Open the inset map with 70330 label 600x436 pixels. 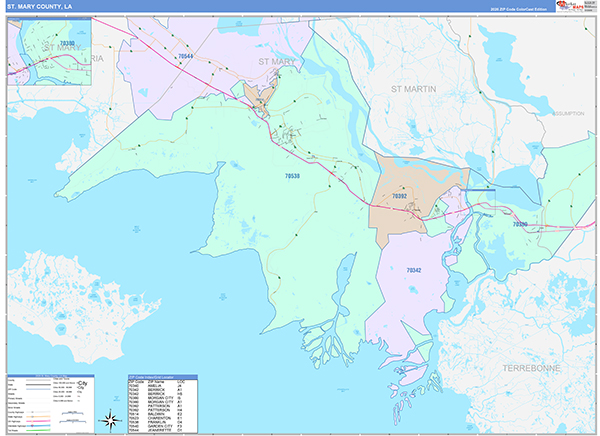click(x=49, y=53)
